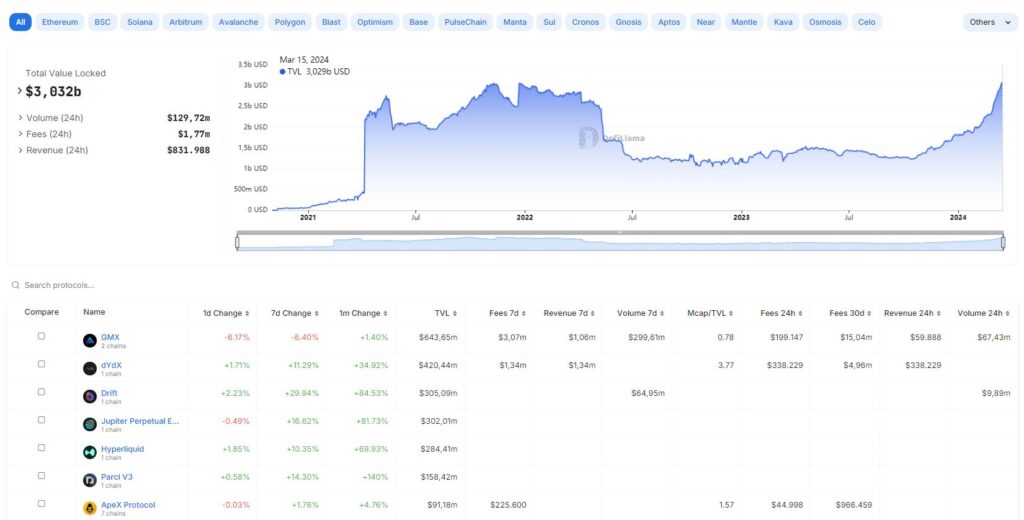Click the search magnifier icon
This screenshot has height=520, width=1024.
click(x=16, y=285)
